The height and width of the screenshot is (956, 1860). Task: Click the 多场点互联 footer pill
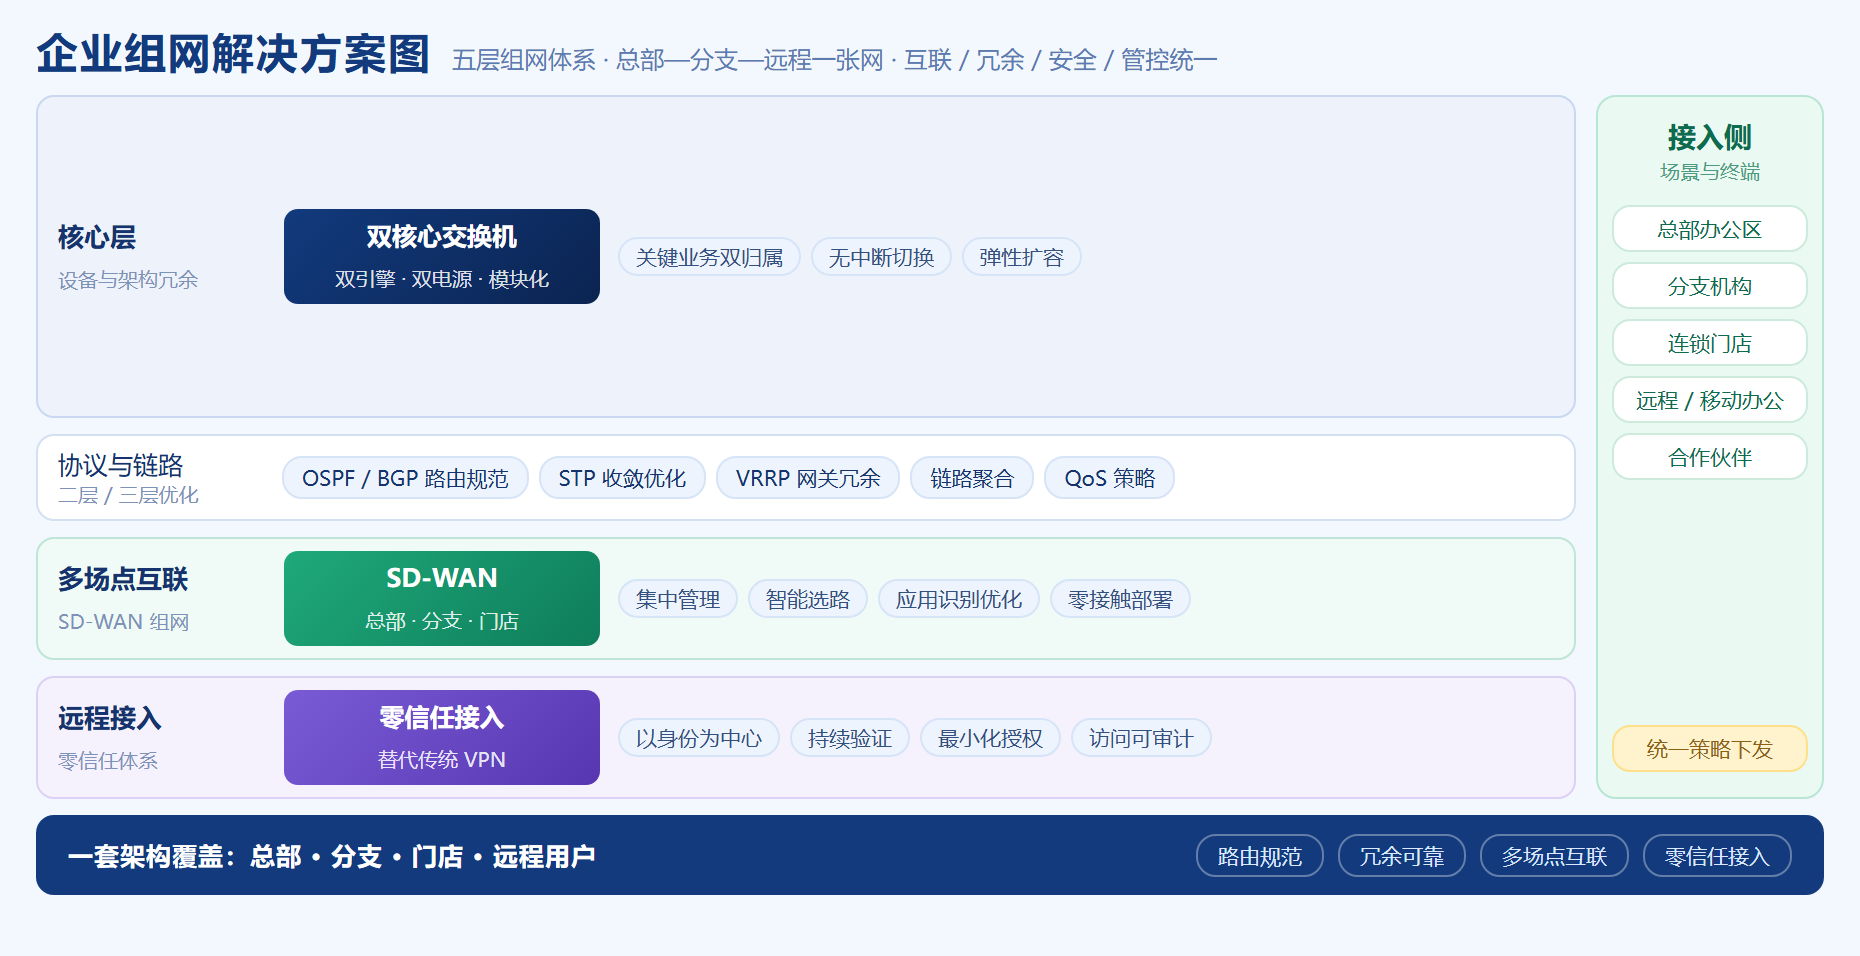tap(1554, 856)
